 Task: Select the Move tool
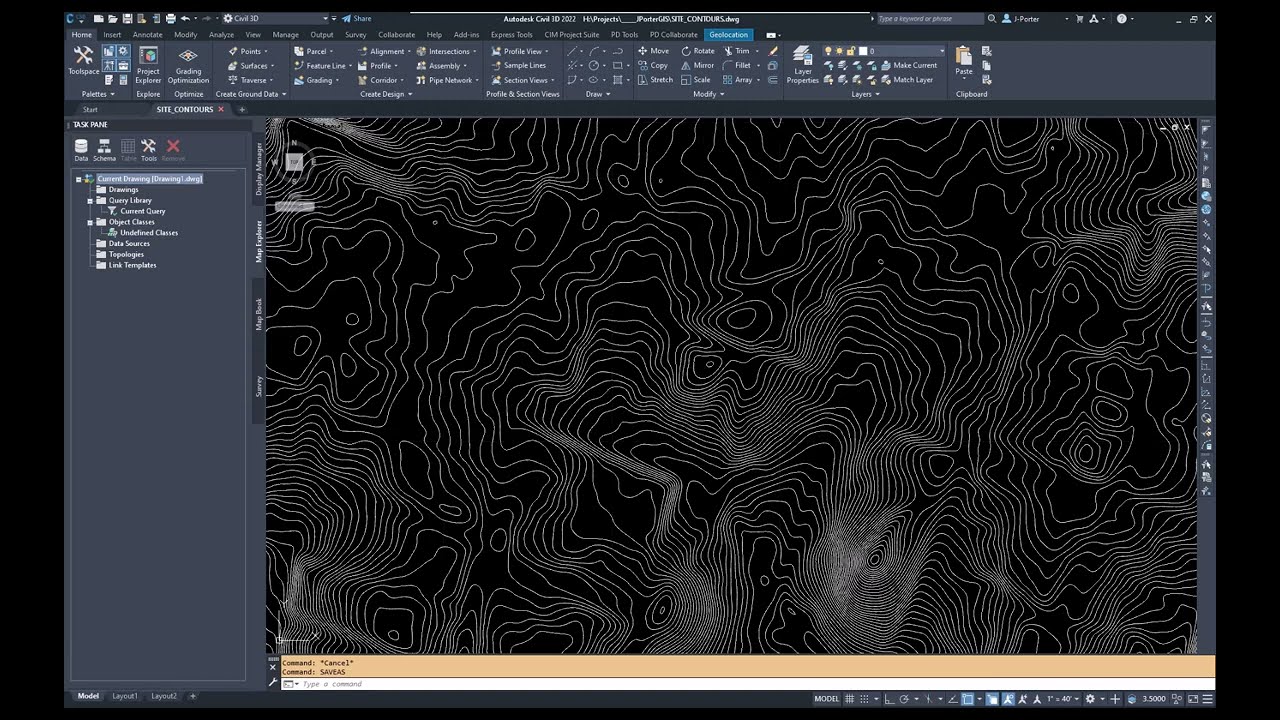[654, 51]
